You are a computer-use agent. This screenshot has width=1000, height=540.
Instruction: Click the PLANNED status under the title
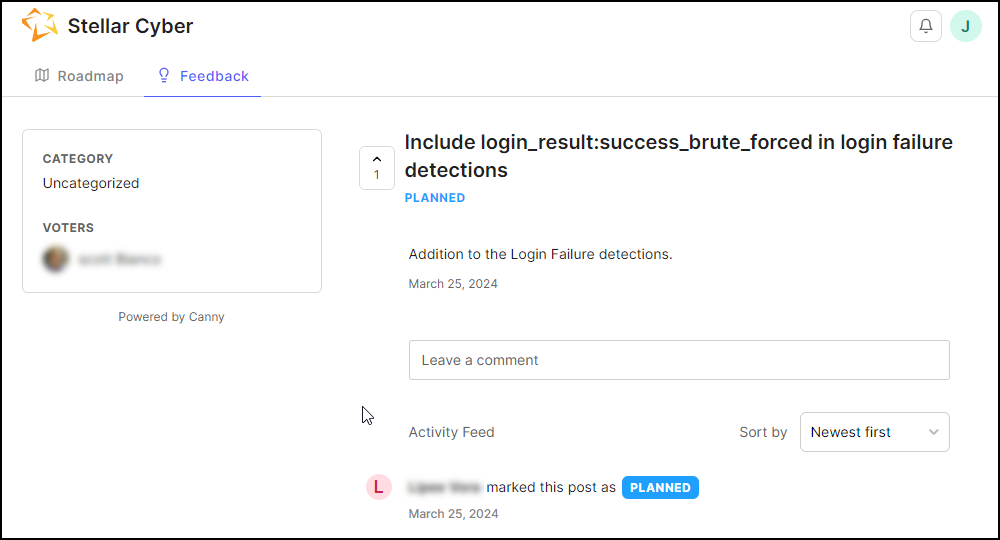pyautogui.click(x=435, y=198)
